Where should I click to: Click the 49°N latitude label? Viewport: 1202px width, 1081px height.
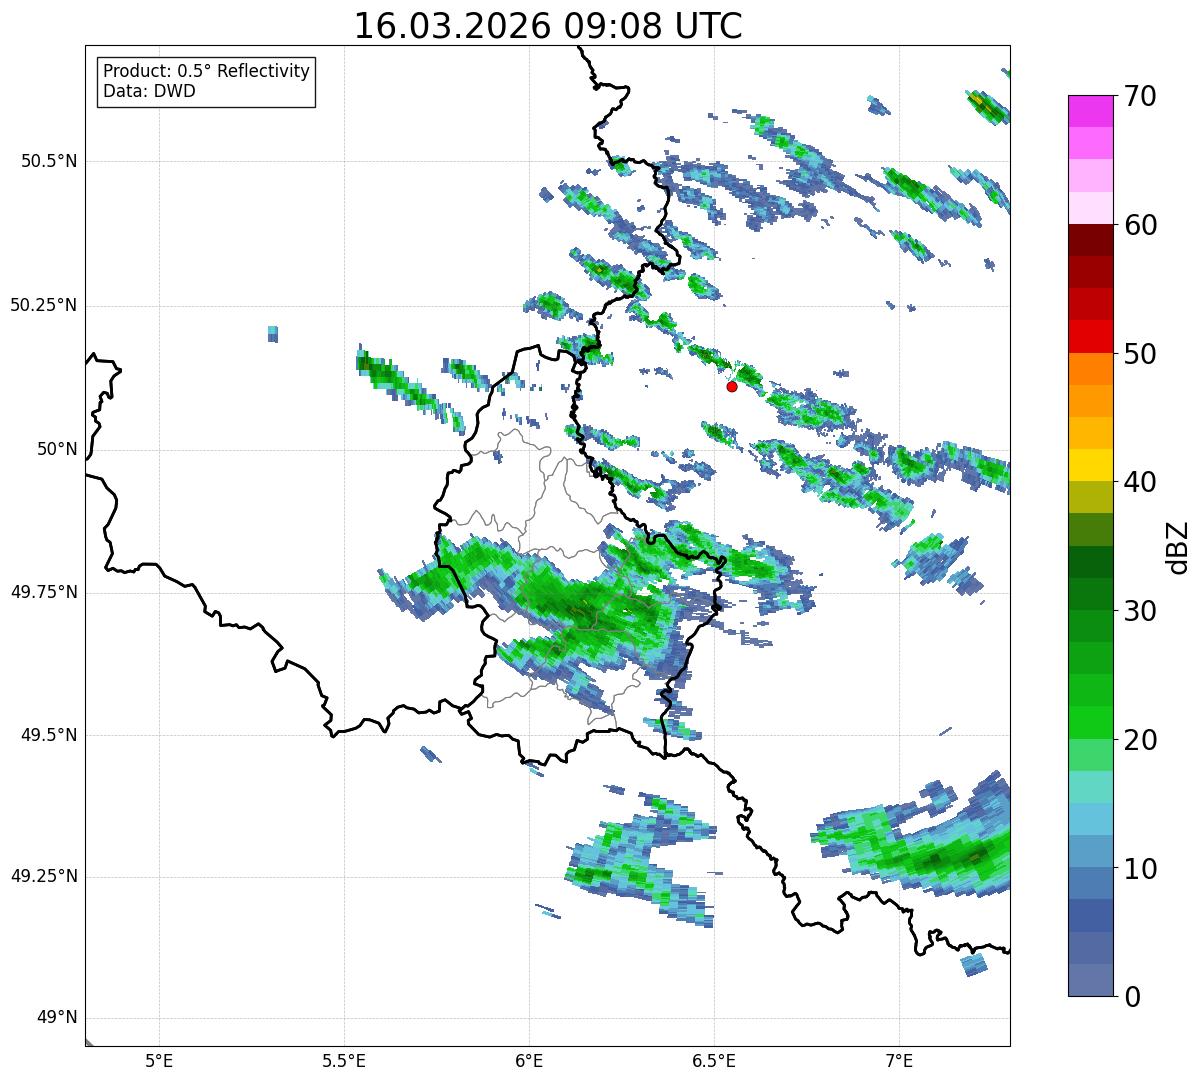pyautogui.click(x=56, y=1017)
